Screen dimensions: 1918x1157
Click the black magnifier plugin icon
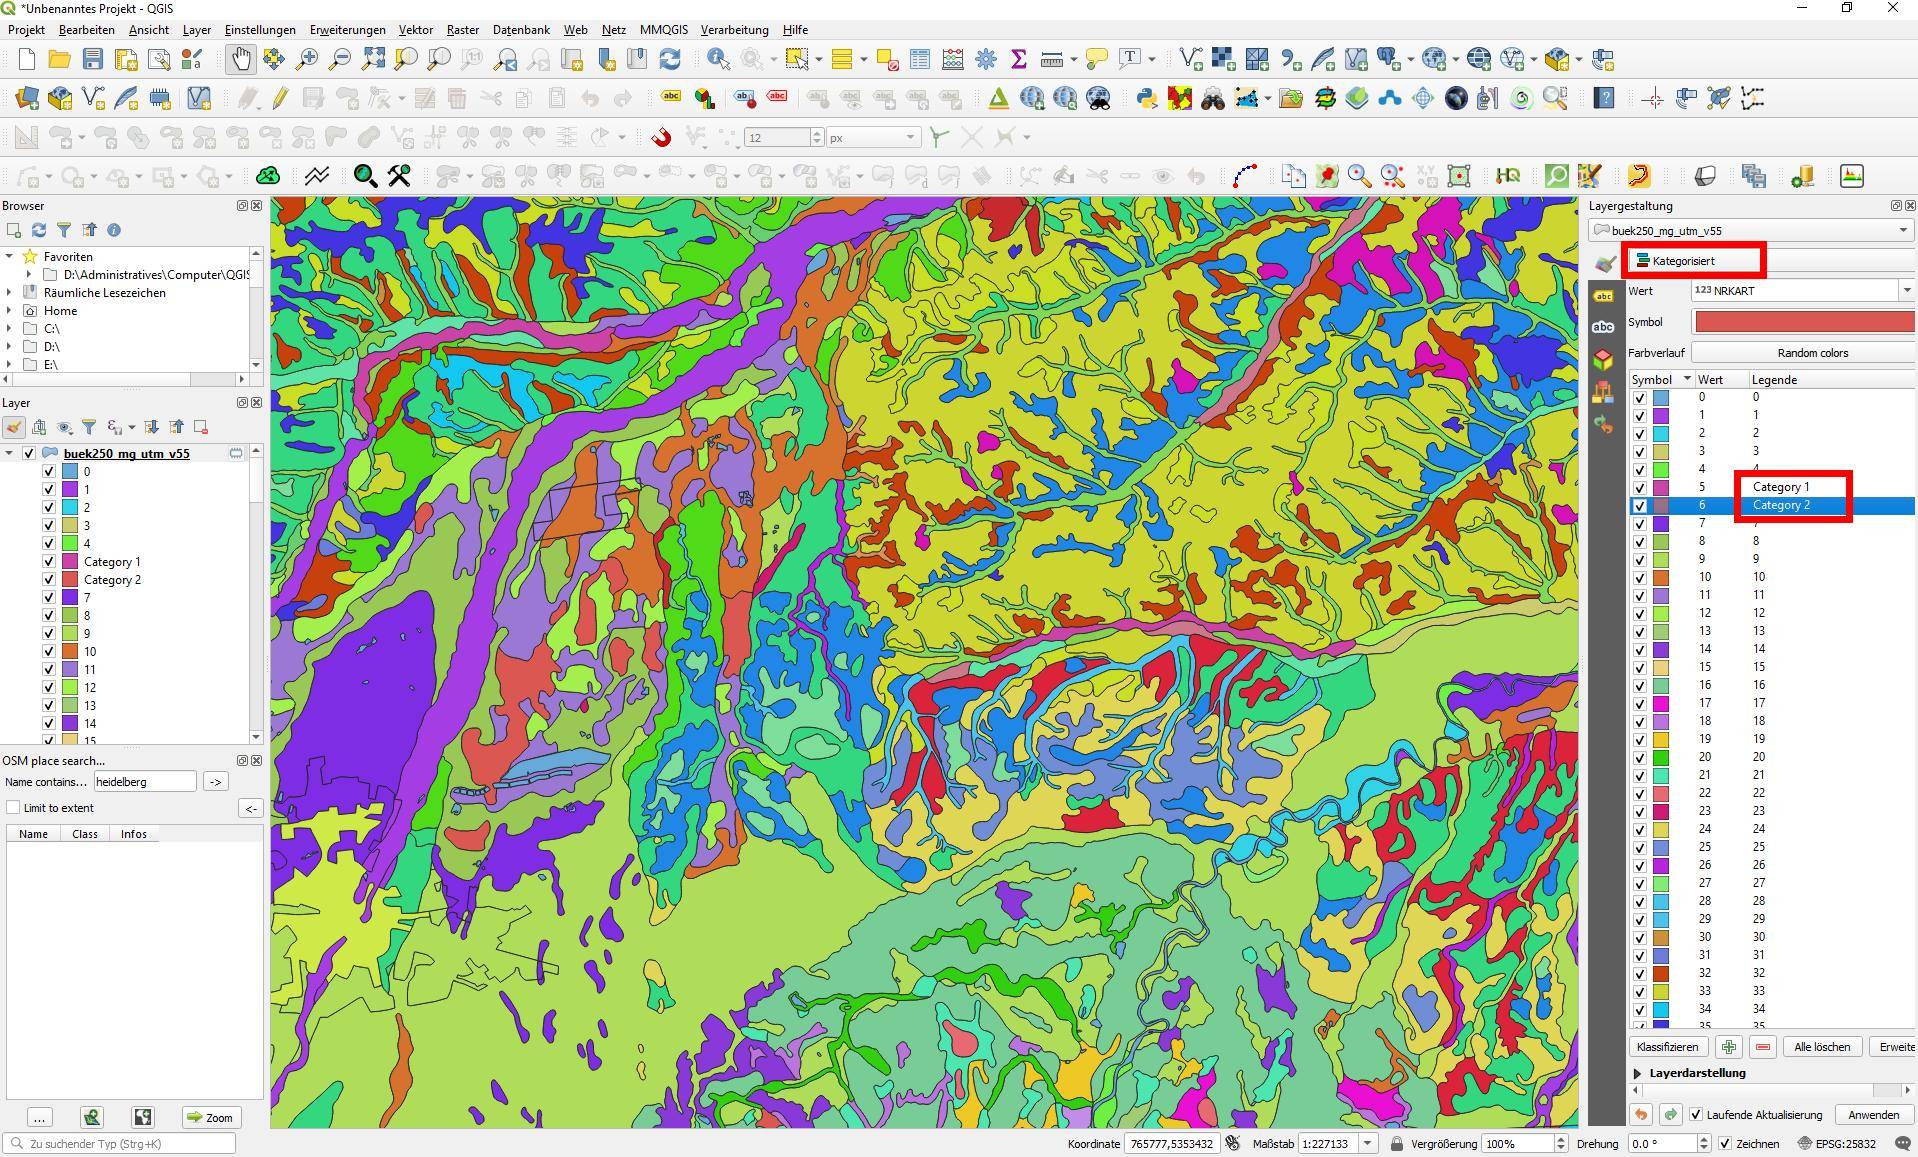365,176
